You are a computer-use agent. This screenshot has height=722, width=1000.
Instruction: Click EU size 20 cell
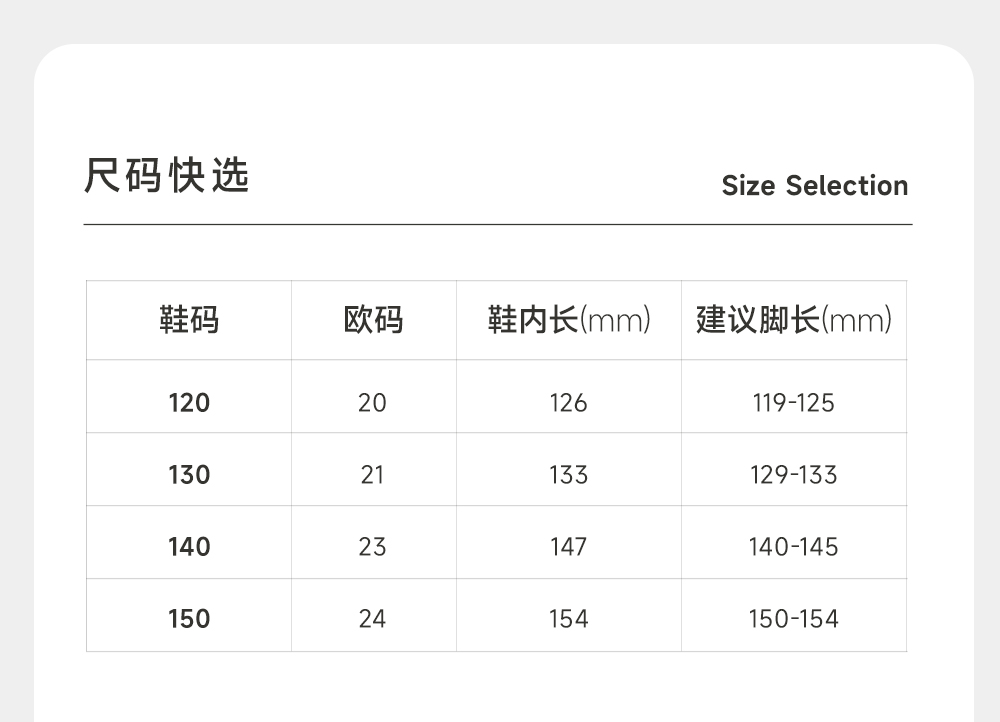tap(372, 403)
